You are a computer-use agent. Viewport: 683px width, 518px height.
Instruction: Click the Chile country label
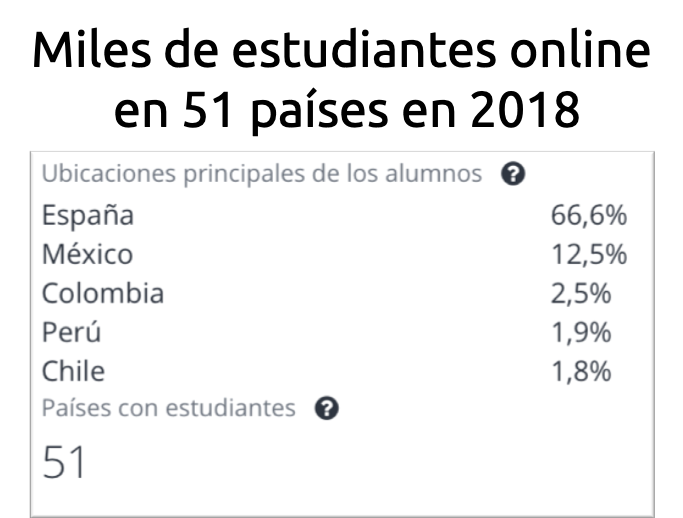click(73, 371)
